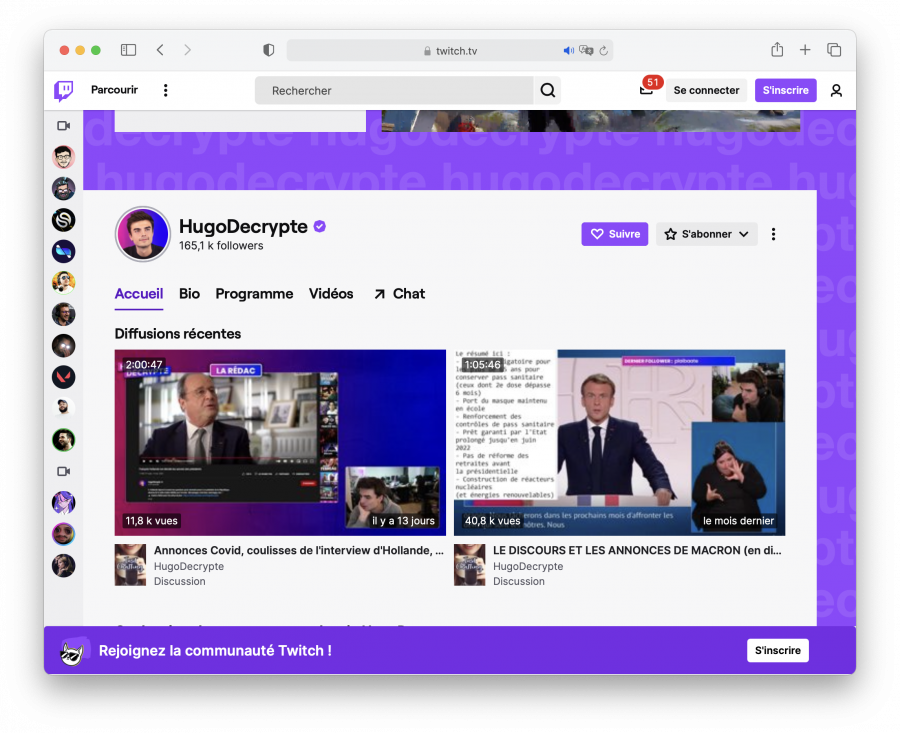Click Se connecter button
The image size is (900, 733).
tap(706, 90)
